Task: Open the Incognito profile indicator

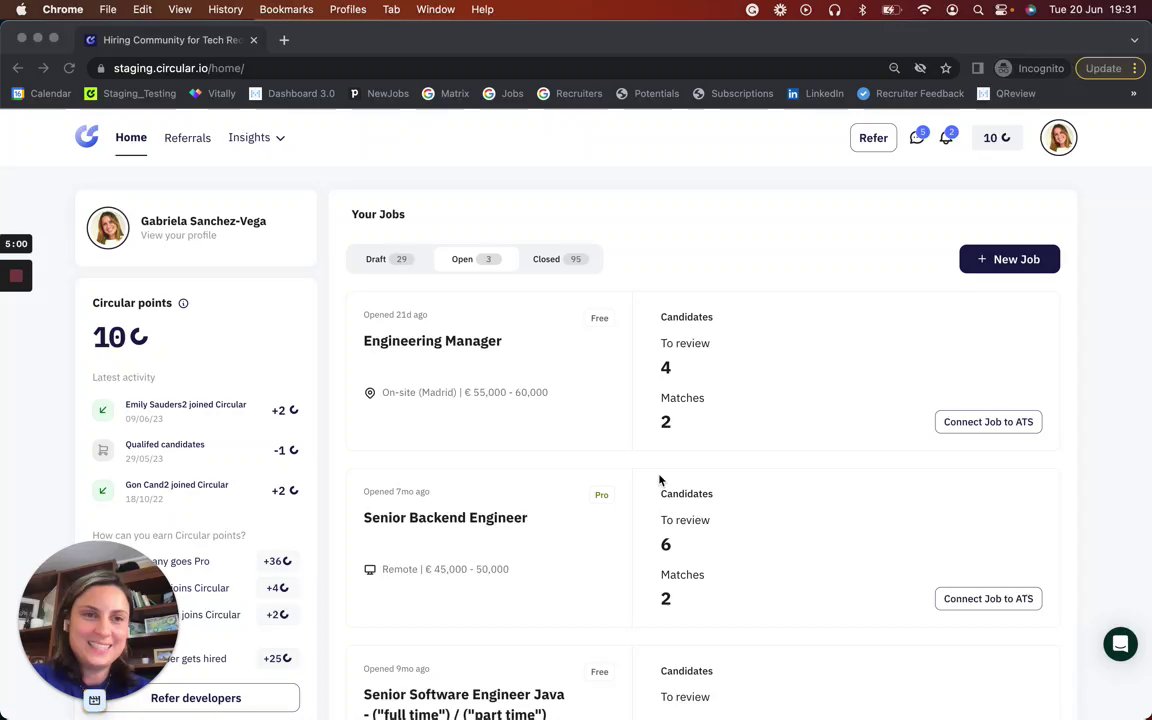Action: click(1029, 68)
